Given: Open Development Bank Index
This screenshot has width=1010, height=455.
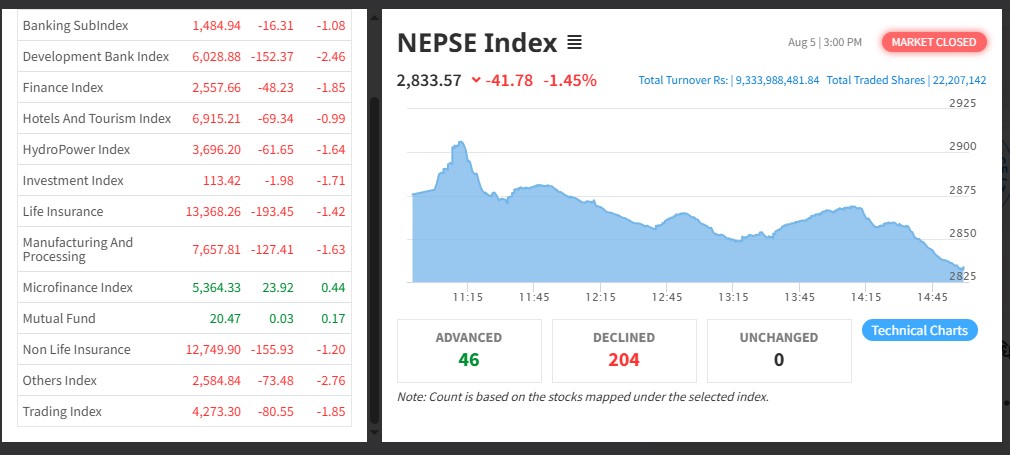Looking at the screenshot, I should coord(96,56).
